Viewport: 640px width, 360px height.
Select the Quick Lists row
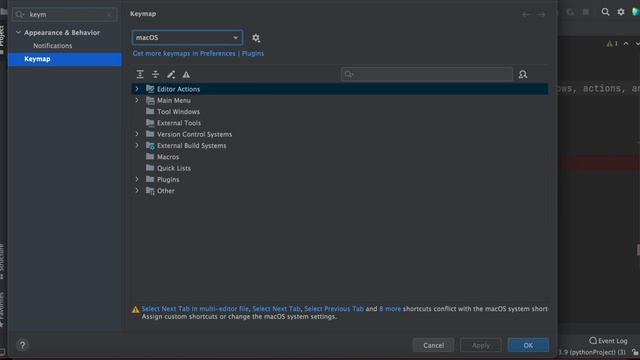coord(340,168)
